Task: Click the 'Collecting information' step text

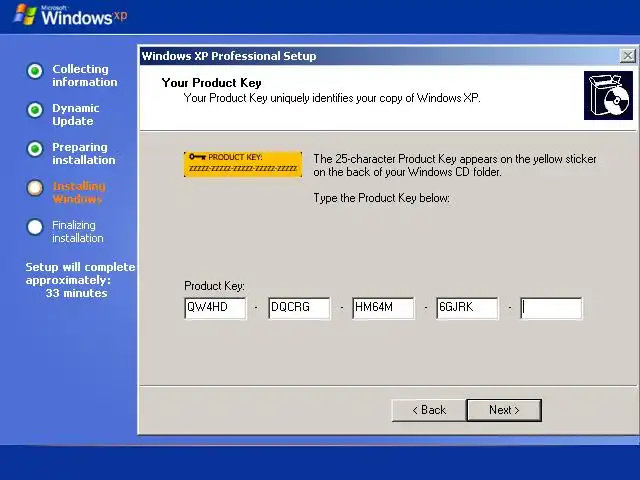Action: pyautogui.click(x=84, y=76)
